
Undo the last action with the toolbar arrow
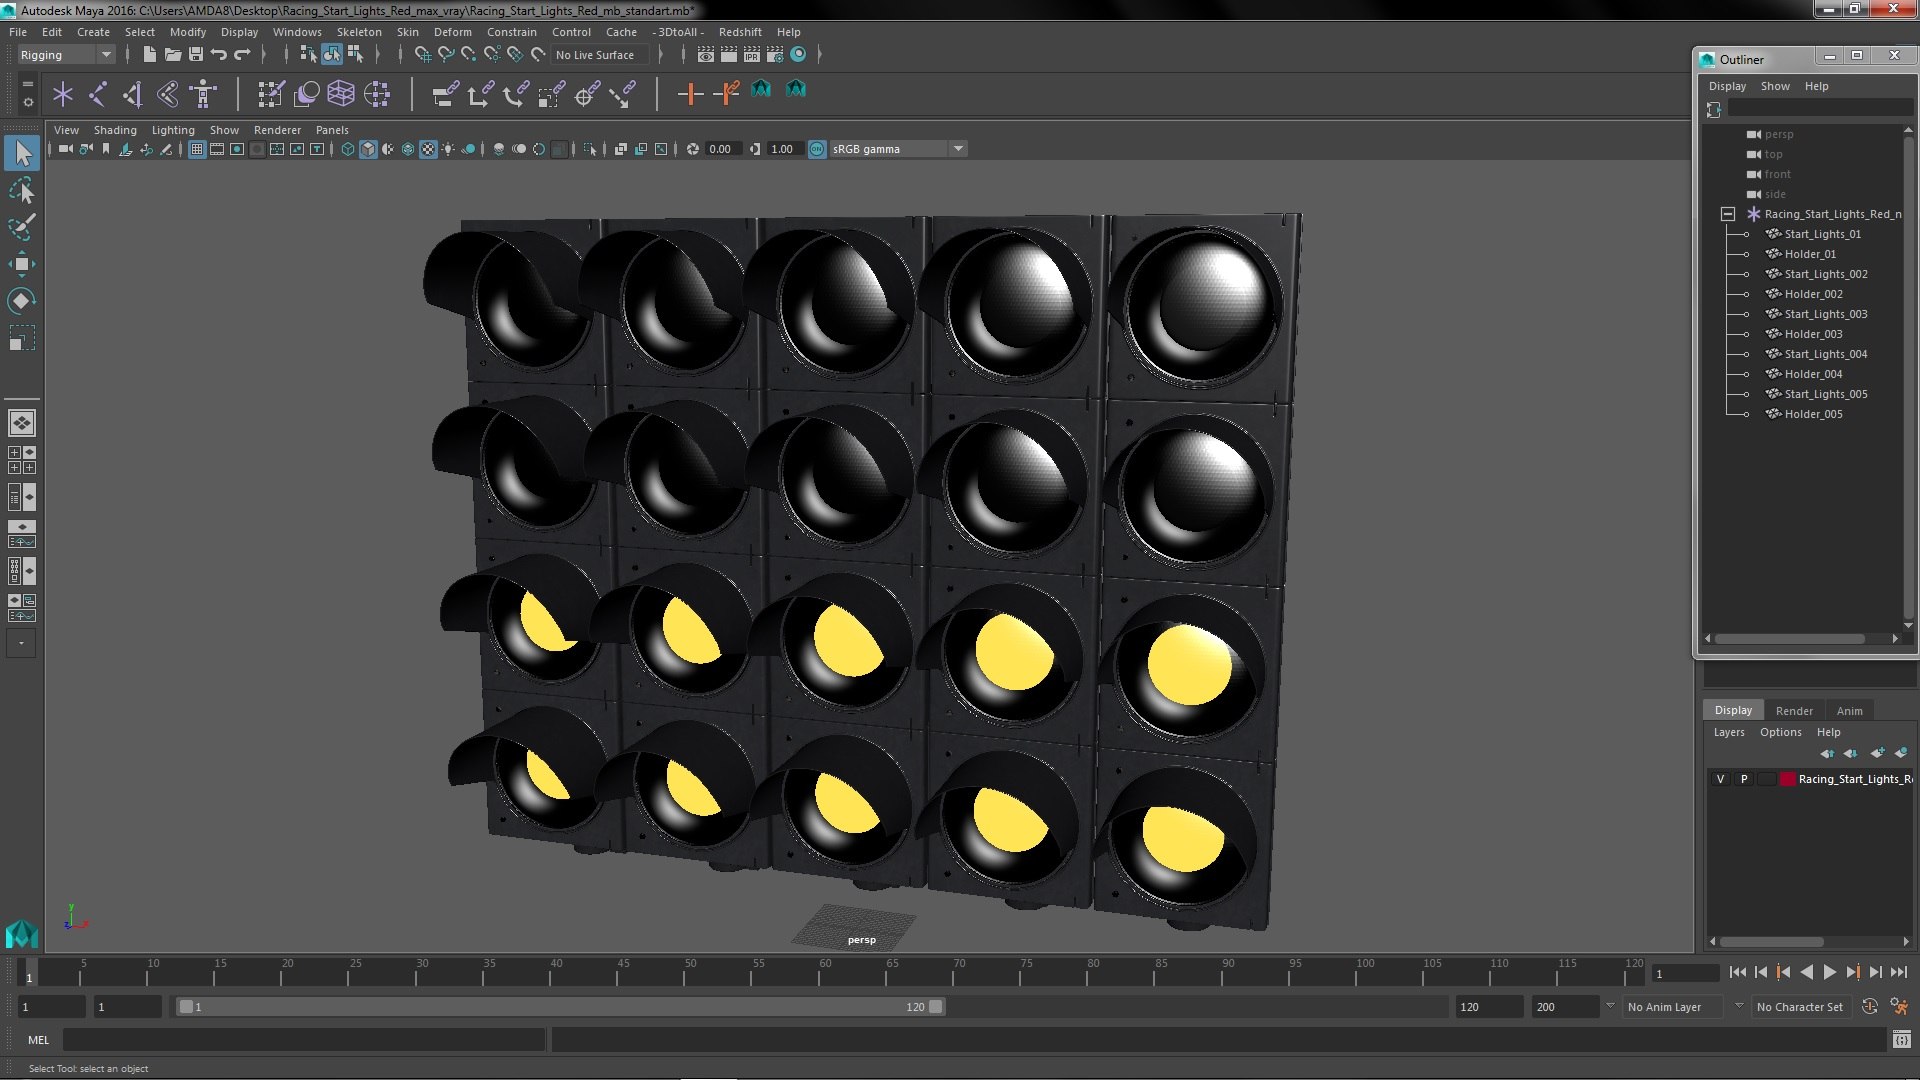(x=219, y=55)
